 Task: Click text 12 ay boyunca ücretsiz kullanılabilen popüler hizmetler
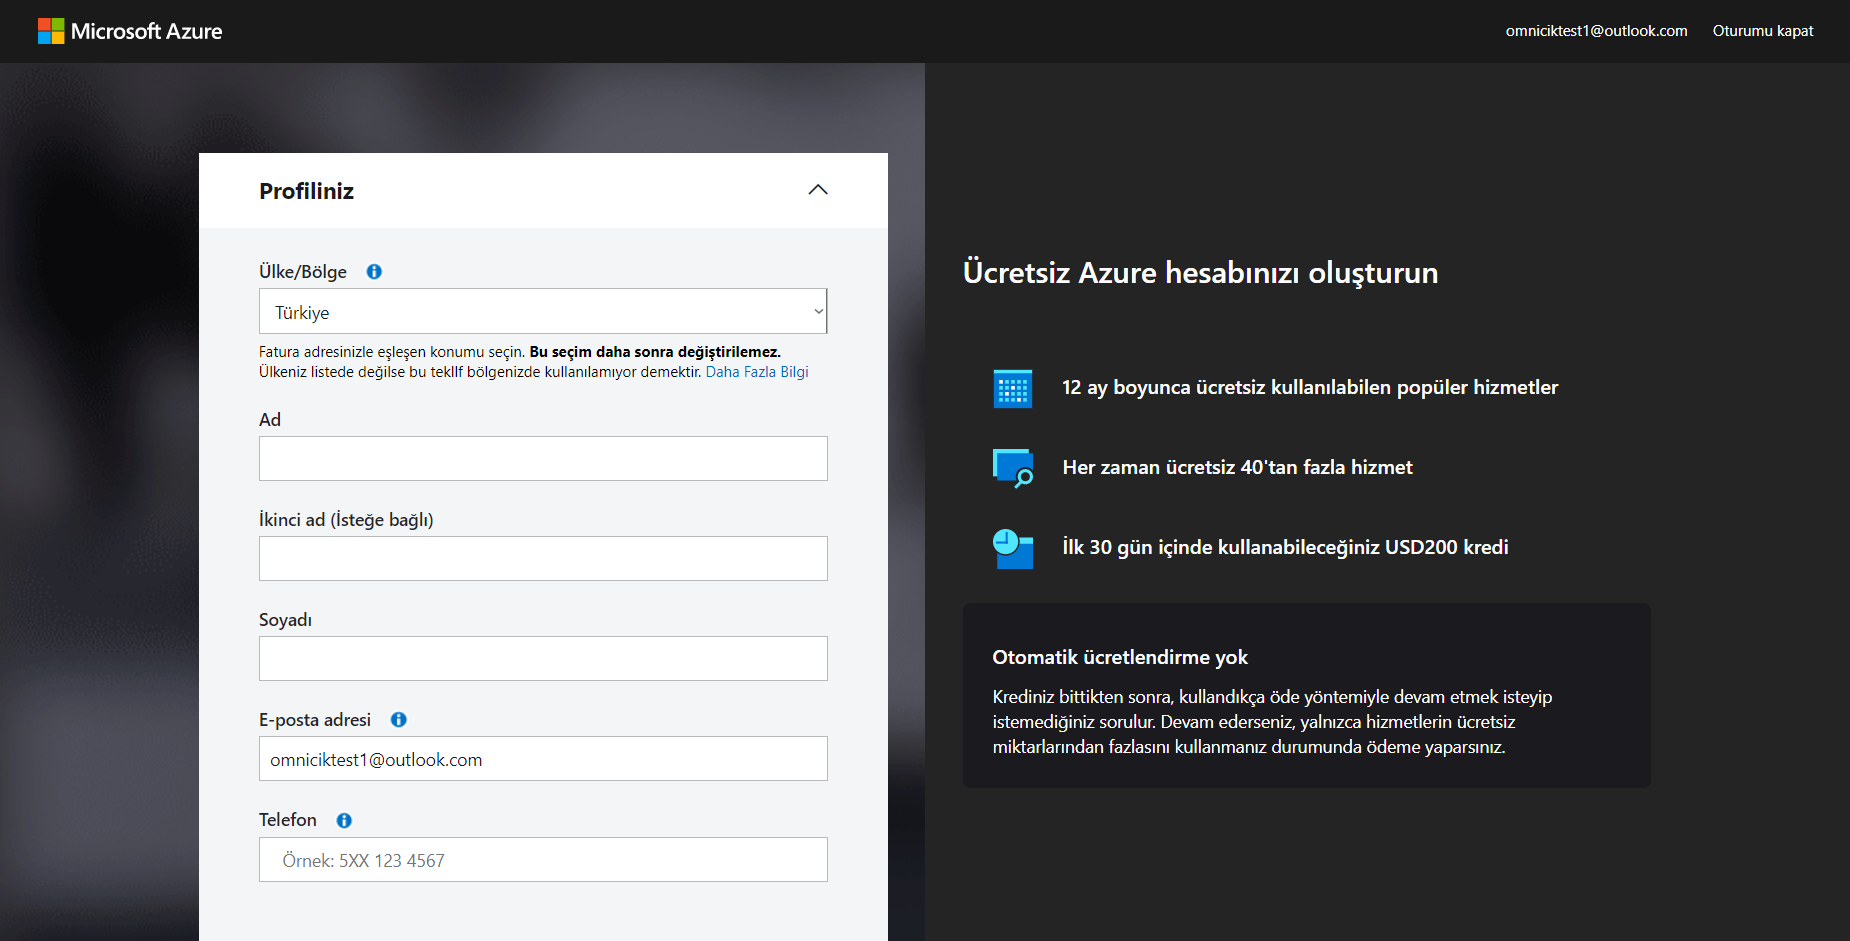click(x=1310, y=388)
